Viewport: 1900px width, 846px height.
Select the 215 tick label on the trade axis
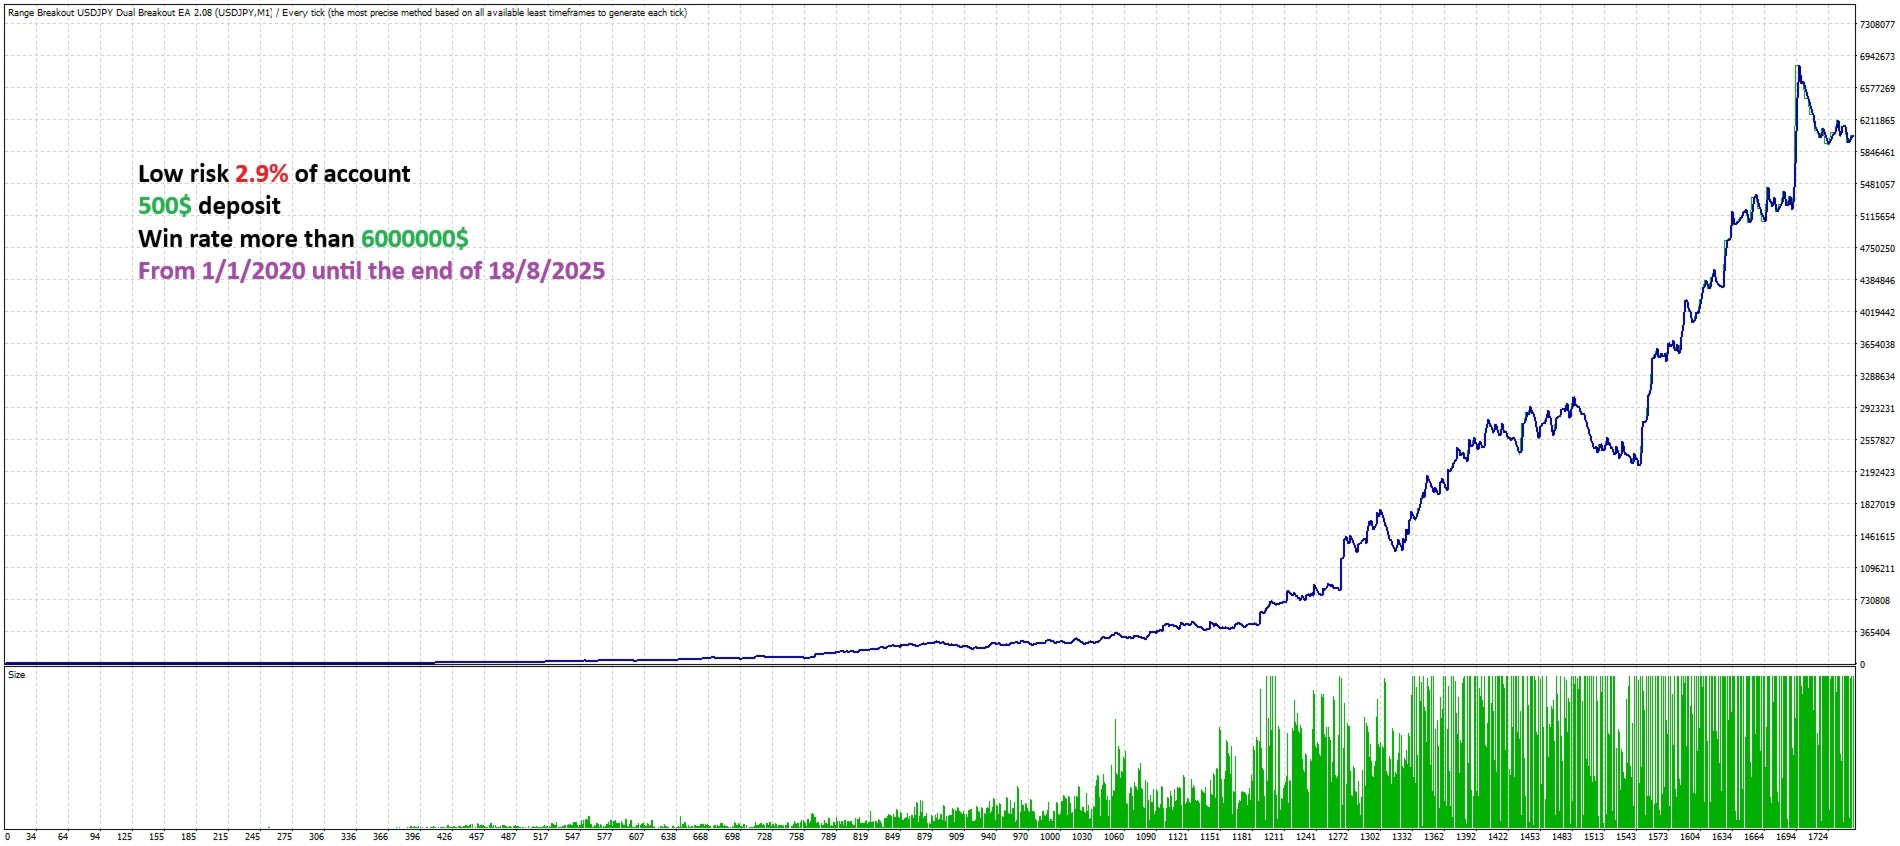pos(220,837)
